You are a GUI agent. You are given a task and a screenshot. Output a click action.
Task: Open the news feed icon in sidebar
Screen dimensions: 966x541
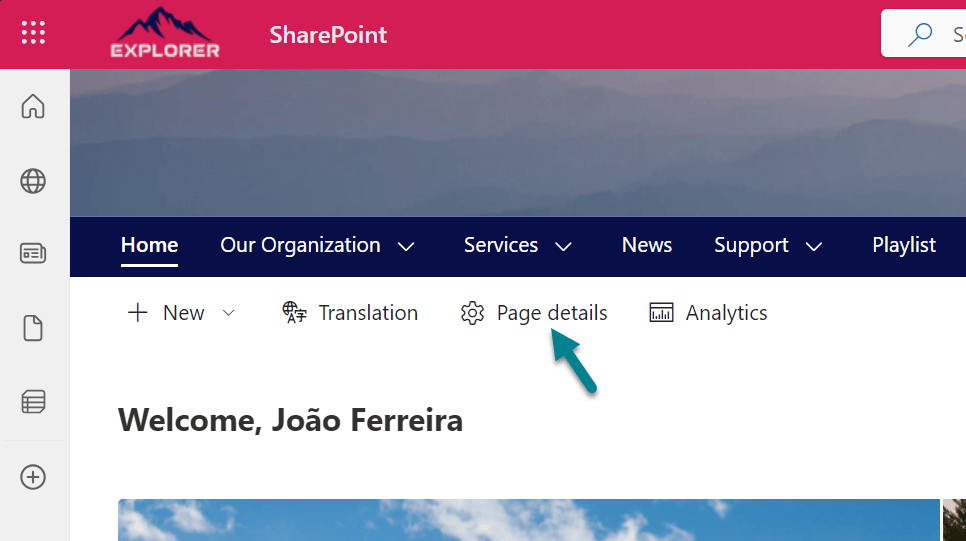coord(33,254)
